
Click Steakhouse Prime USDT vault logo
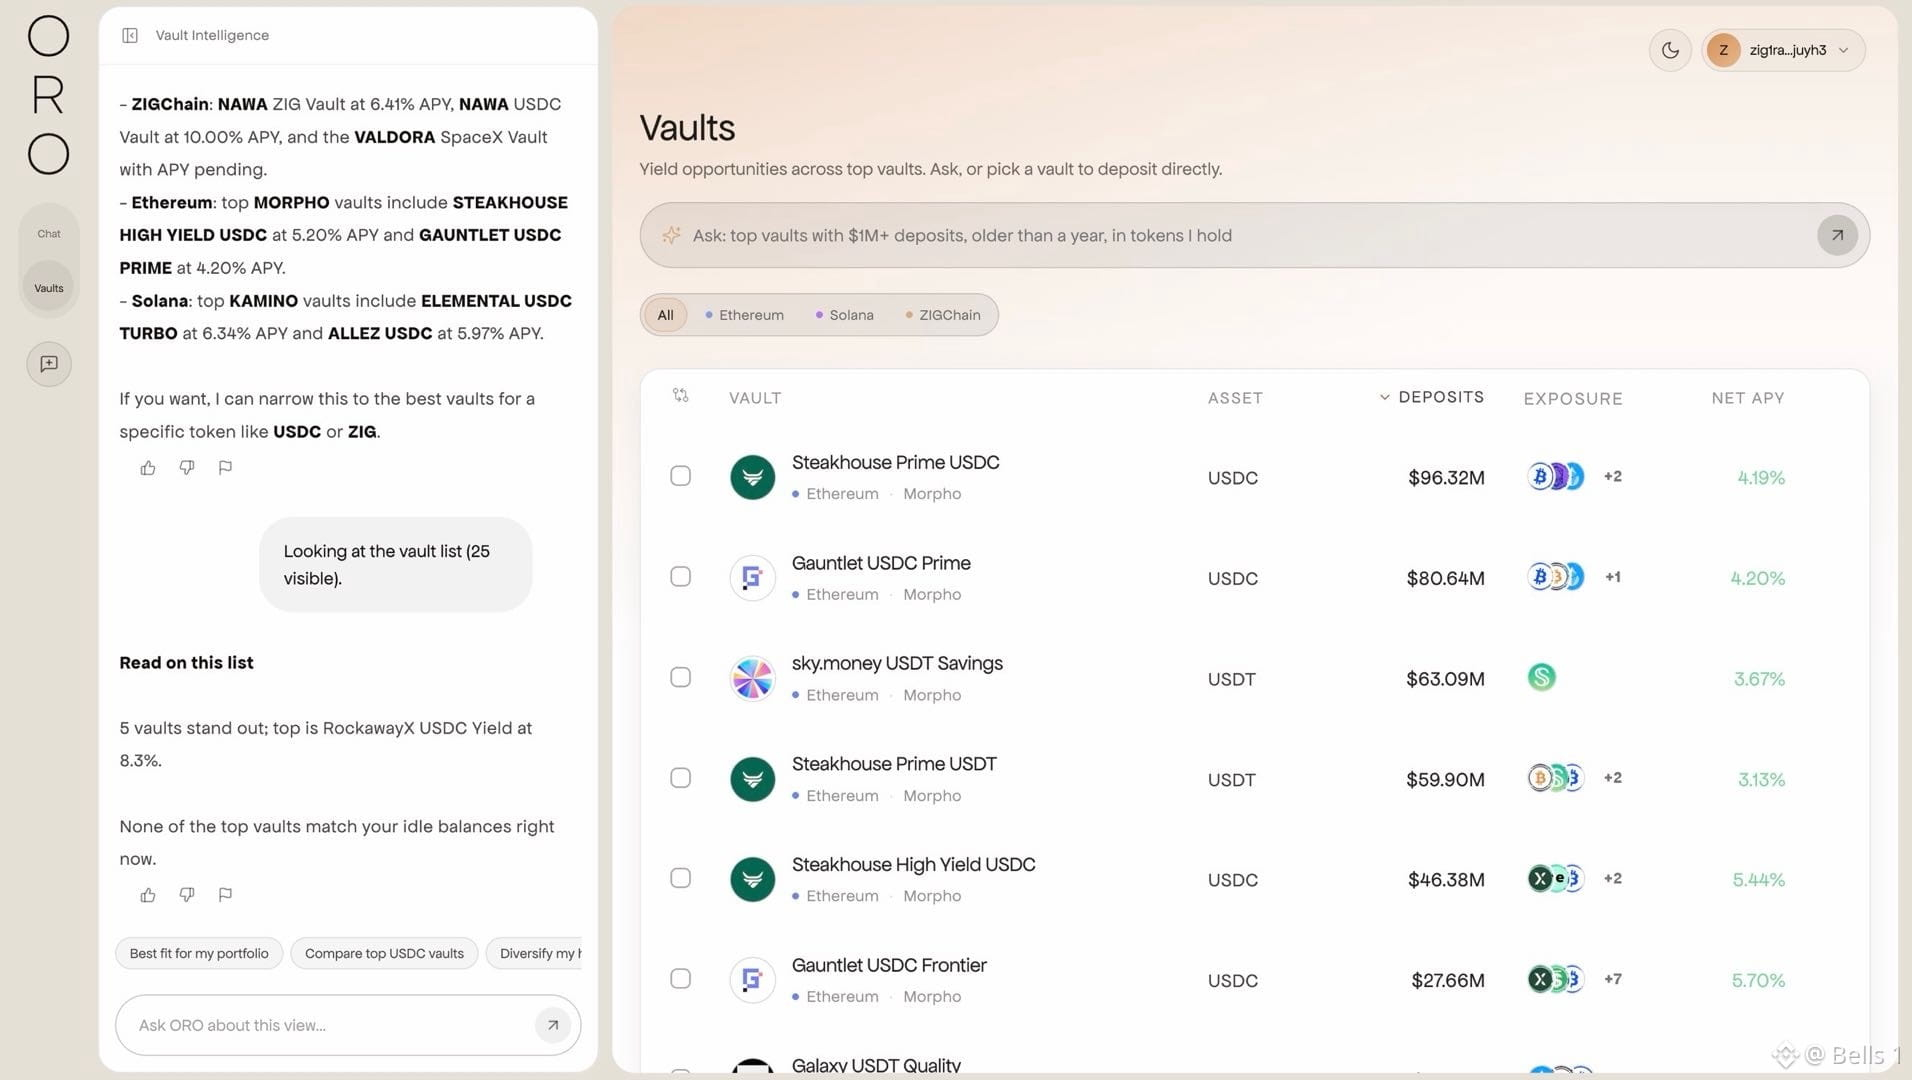[x=753, y=779]
